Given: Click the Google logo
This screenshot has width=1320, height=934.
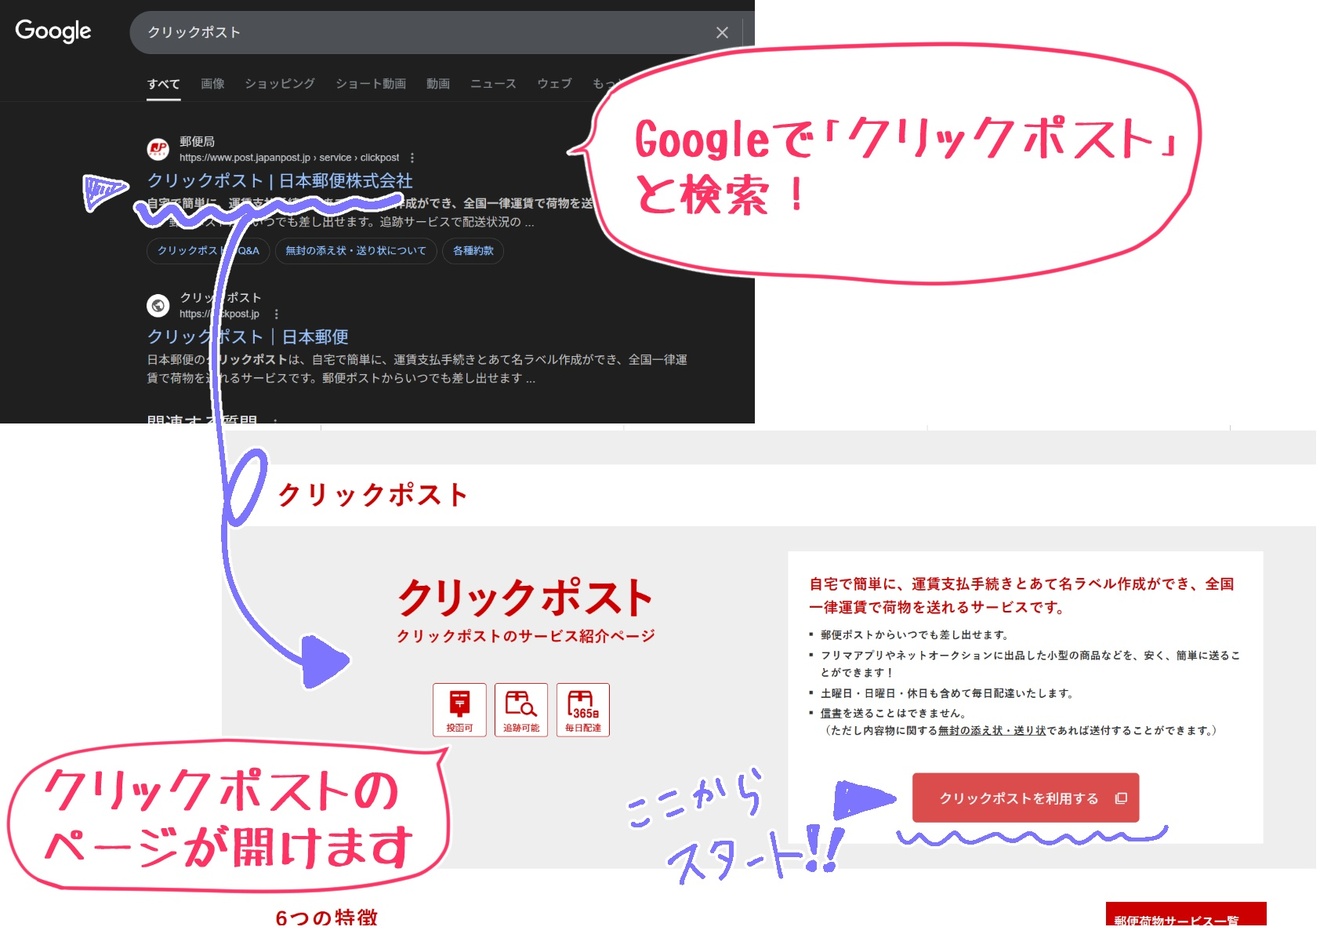Looking at the screenshot, I should point(53,31).
